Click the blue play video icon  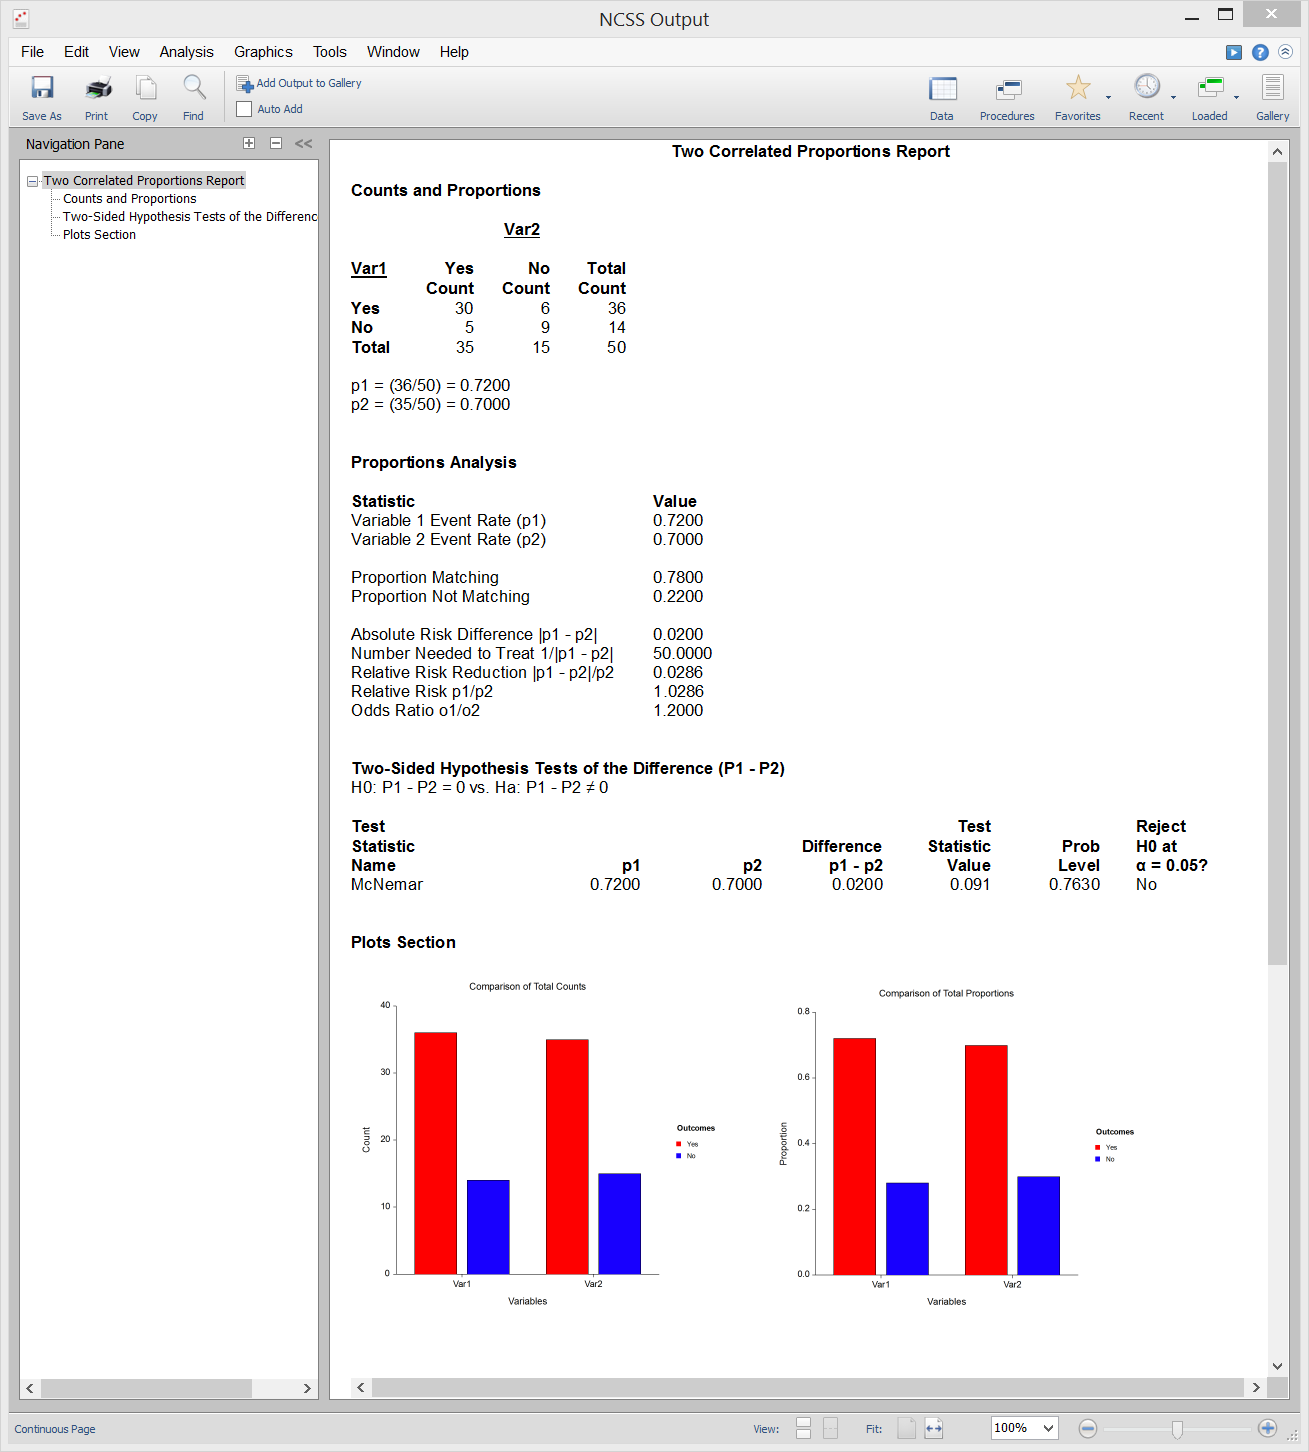point(1234,52)
